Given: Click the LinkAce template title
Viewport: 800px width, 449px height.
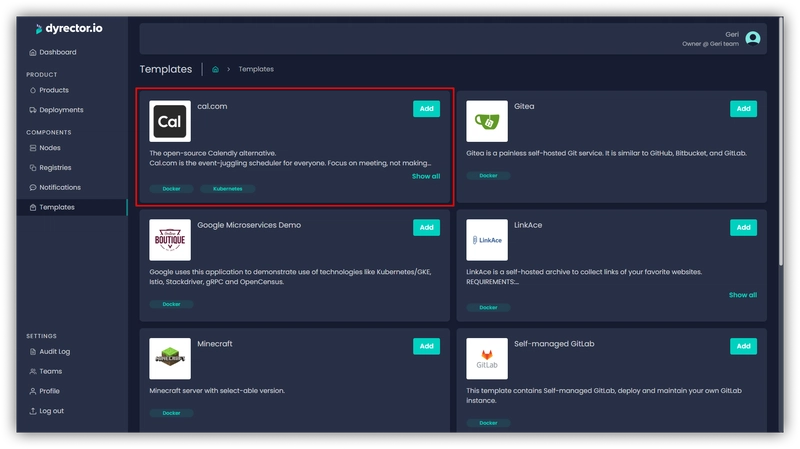Looking at the screenshot, I should [x=528, y=225].
